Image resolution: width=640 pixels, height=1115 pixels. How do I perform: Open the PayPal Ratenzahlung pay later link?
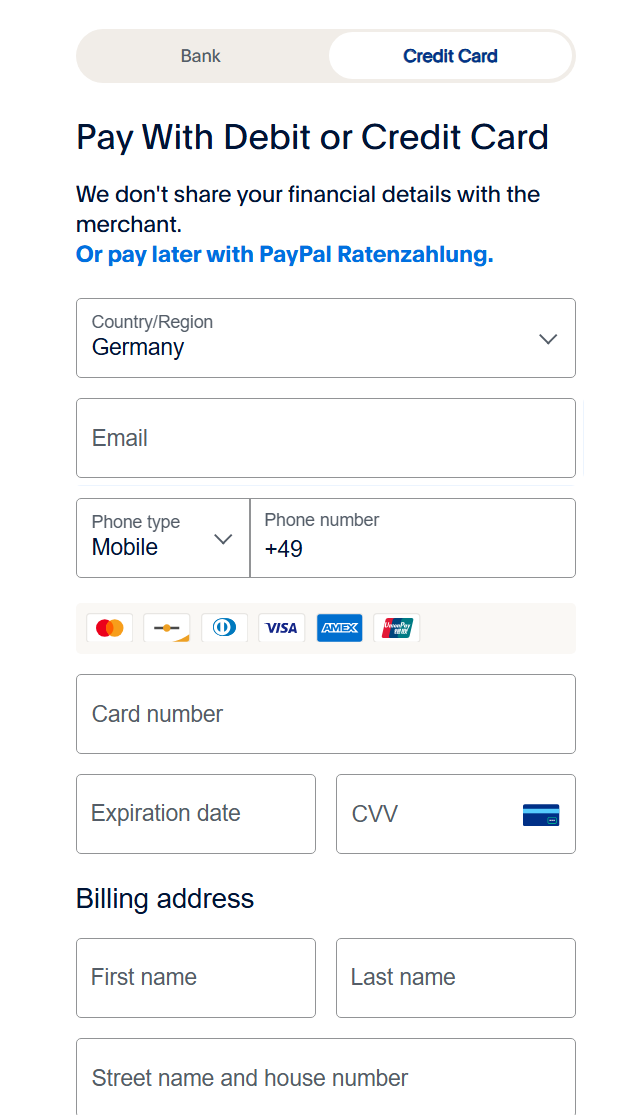pos(285,254)
